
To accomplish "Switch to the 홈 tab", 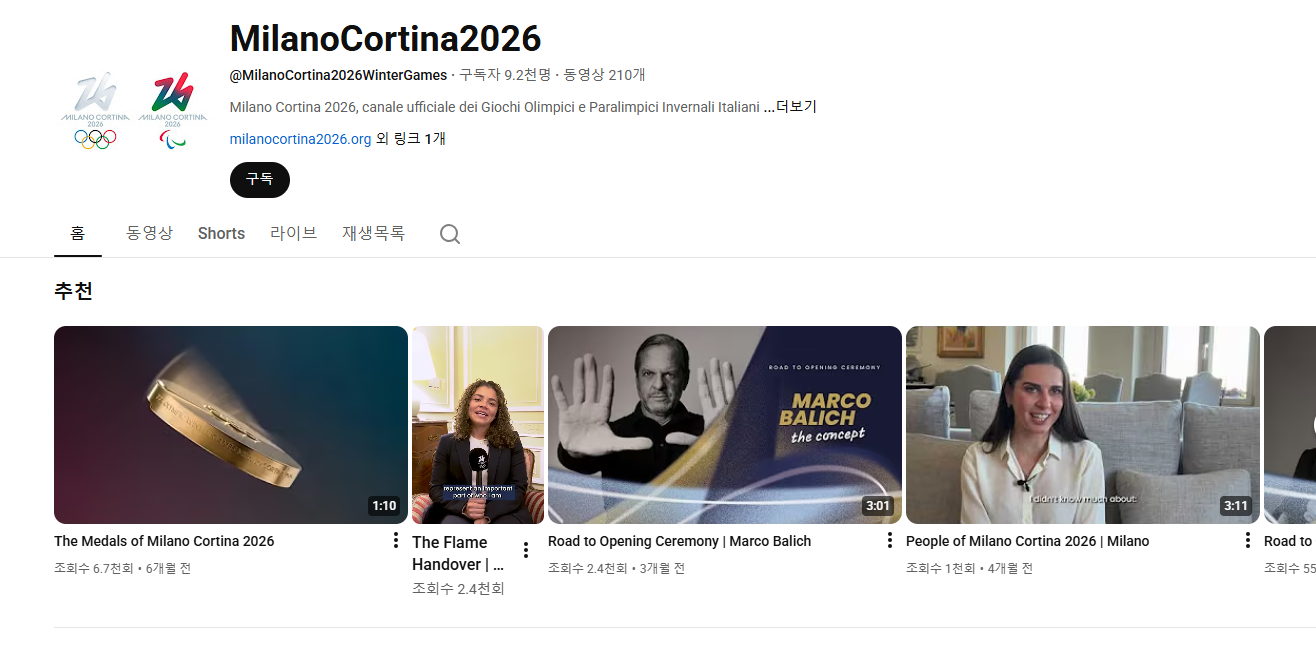I will pos(78,233).
